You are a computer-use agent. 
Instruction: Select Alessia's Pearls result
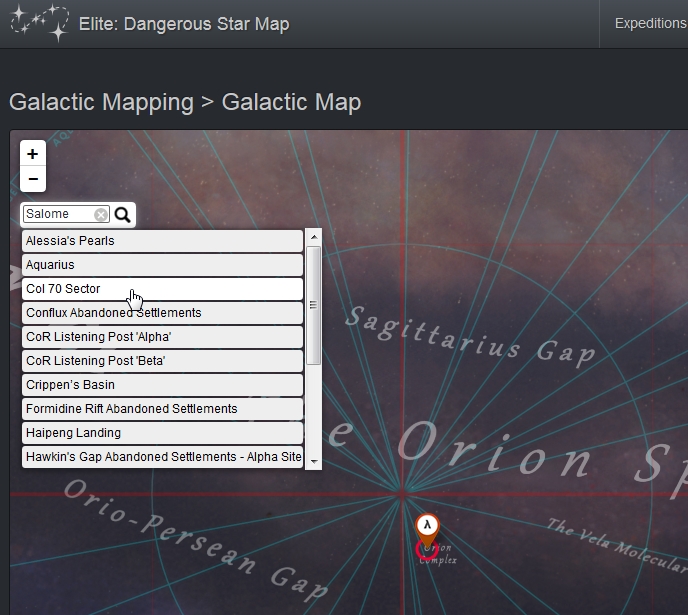click(x=162, y=241)
